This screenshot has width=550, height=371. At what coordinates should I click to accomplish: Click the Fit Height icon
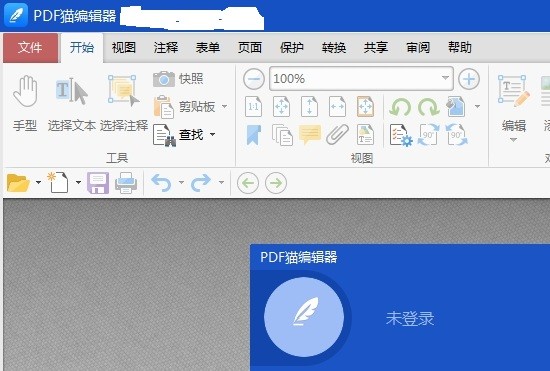[309, 107]
